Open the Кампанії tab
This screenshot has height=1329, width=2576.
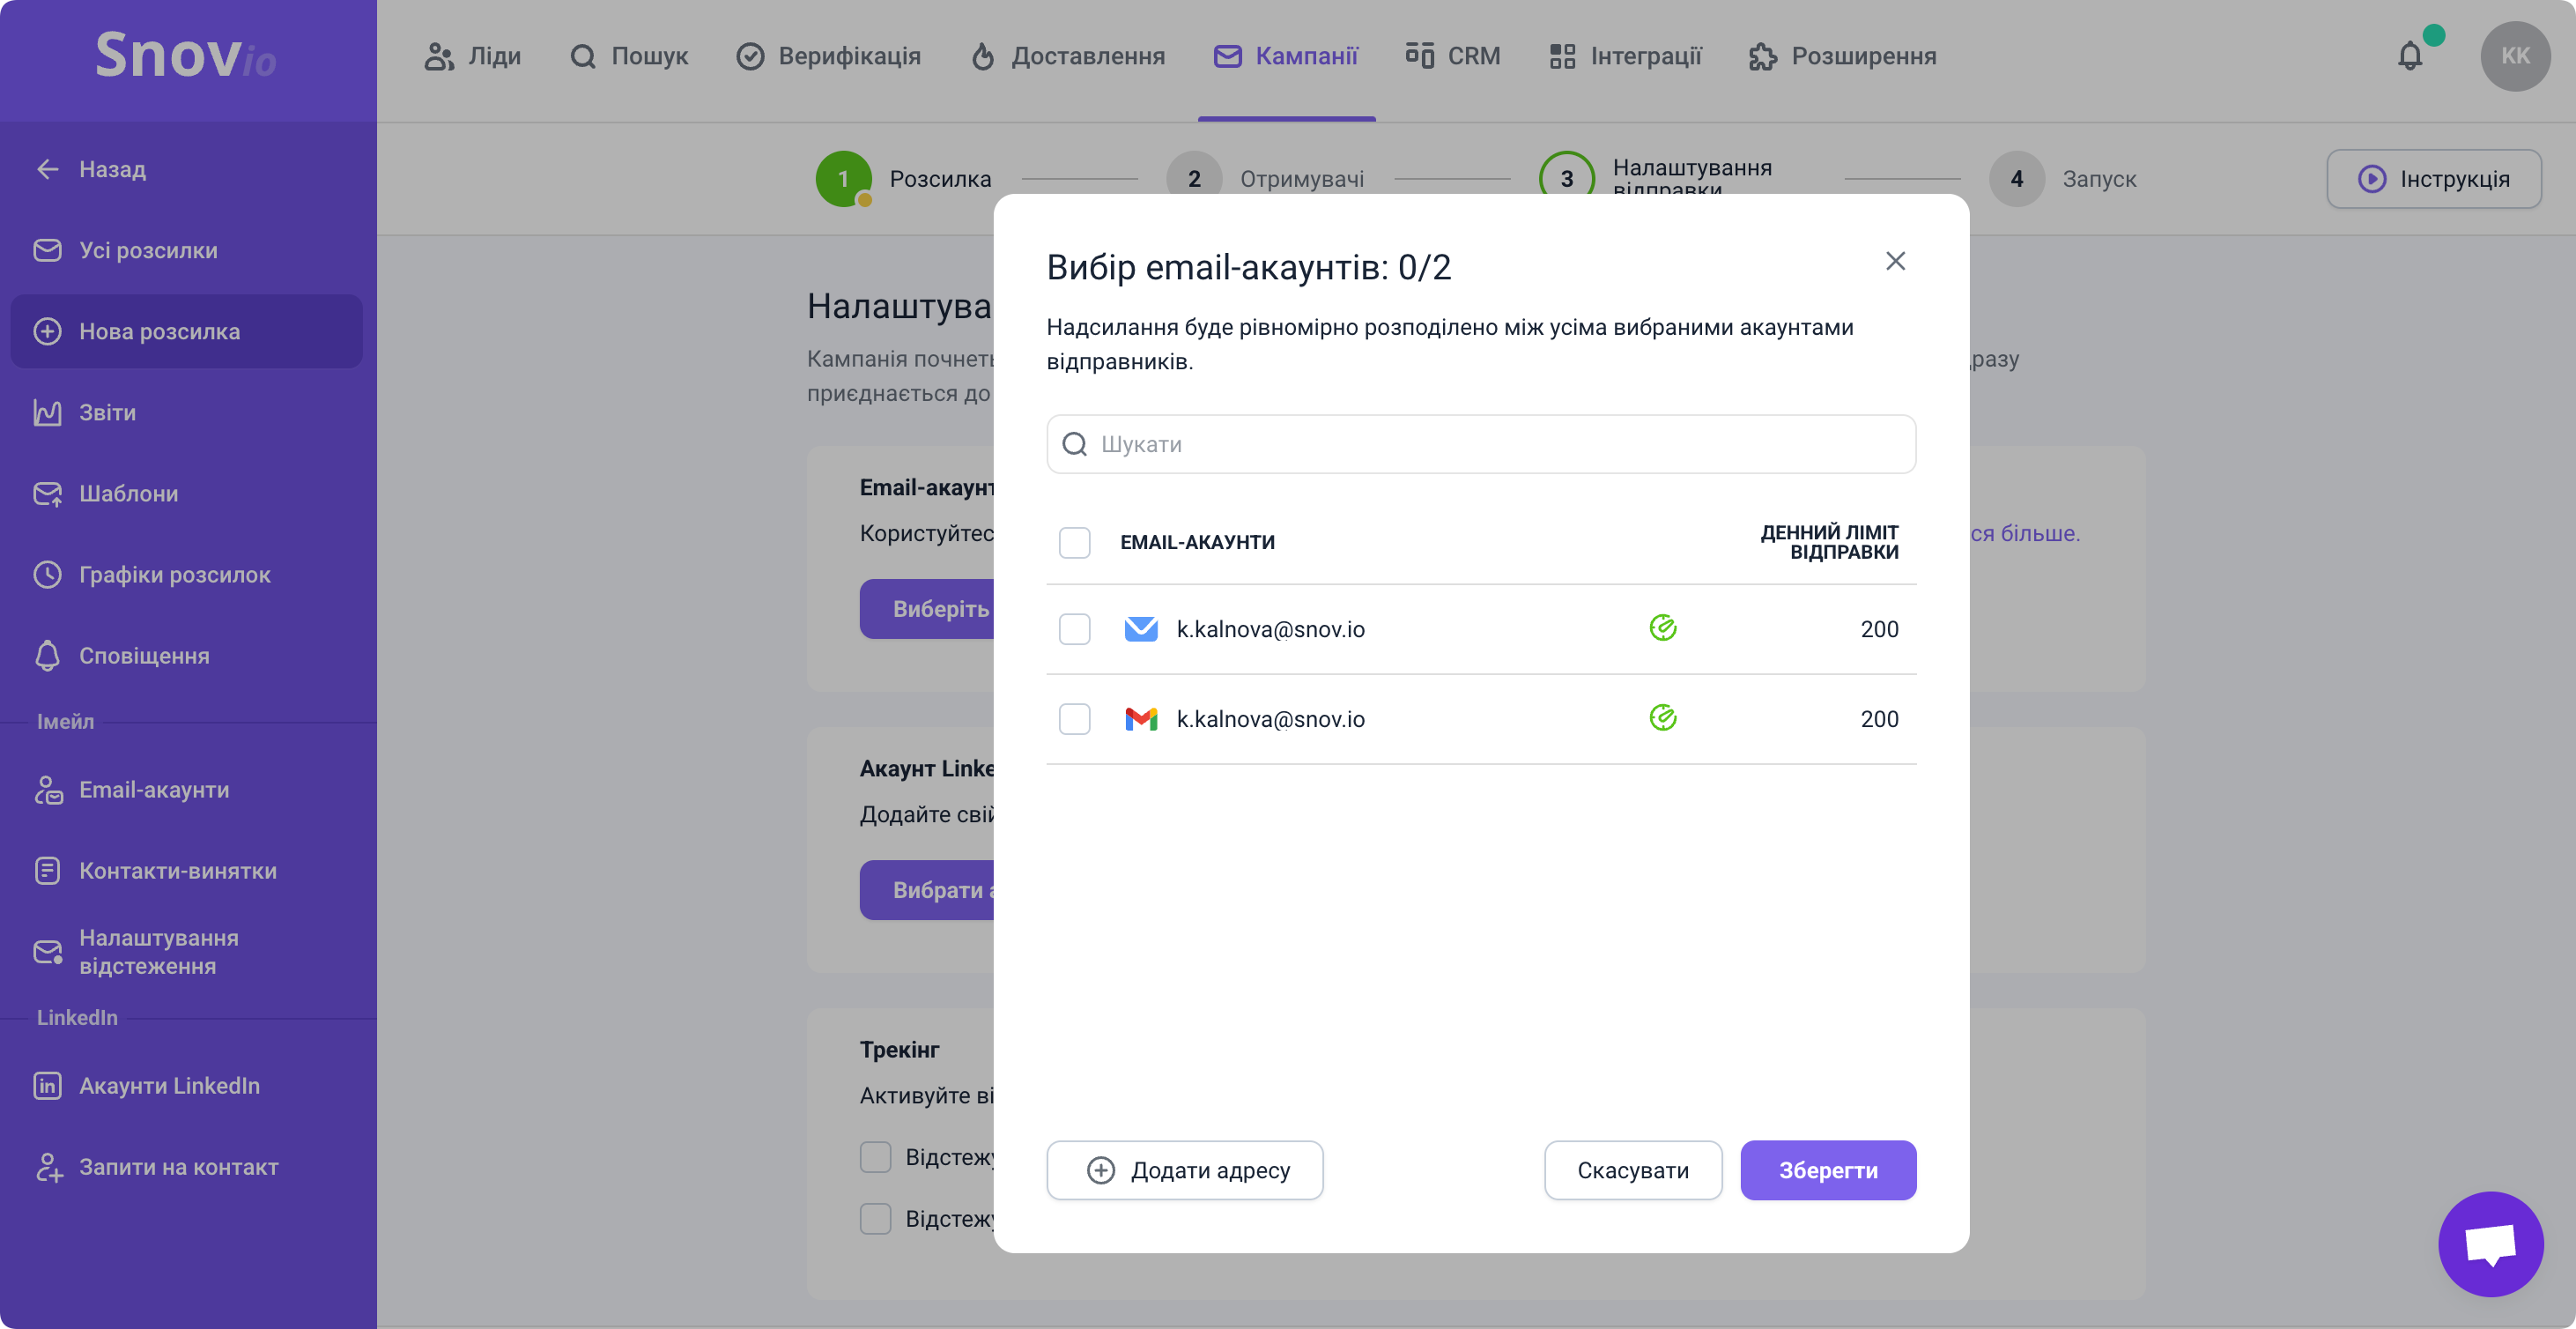click(1286, 56)
